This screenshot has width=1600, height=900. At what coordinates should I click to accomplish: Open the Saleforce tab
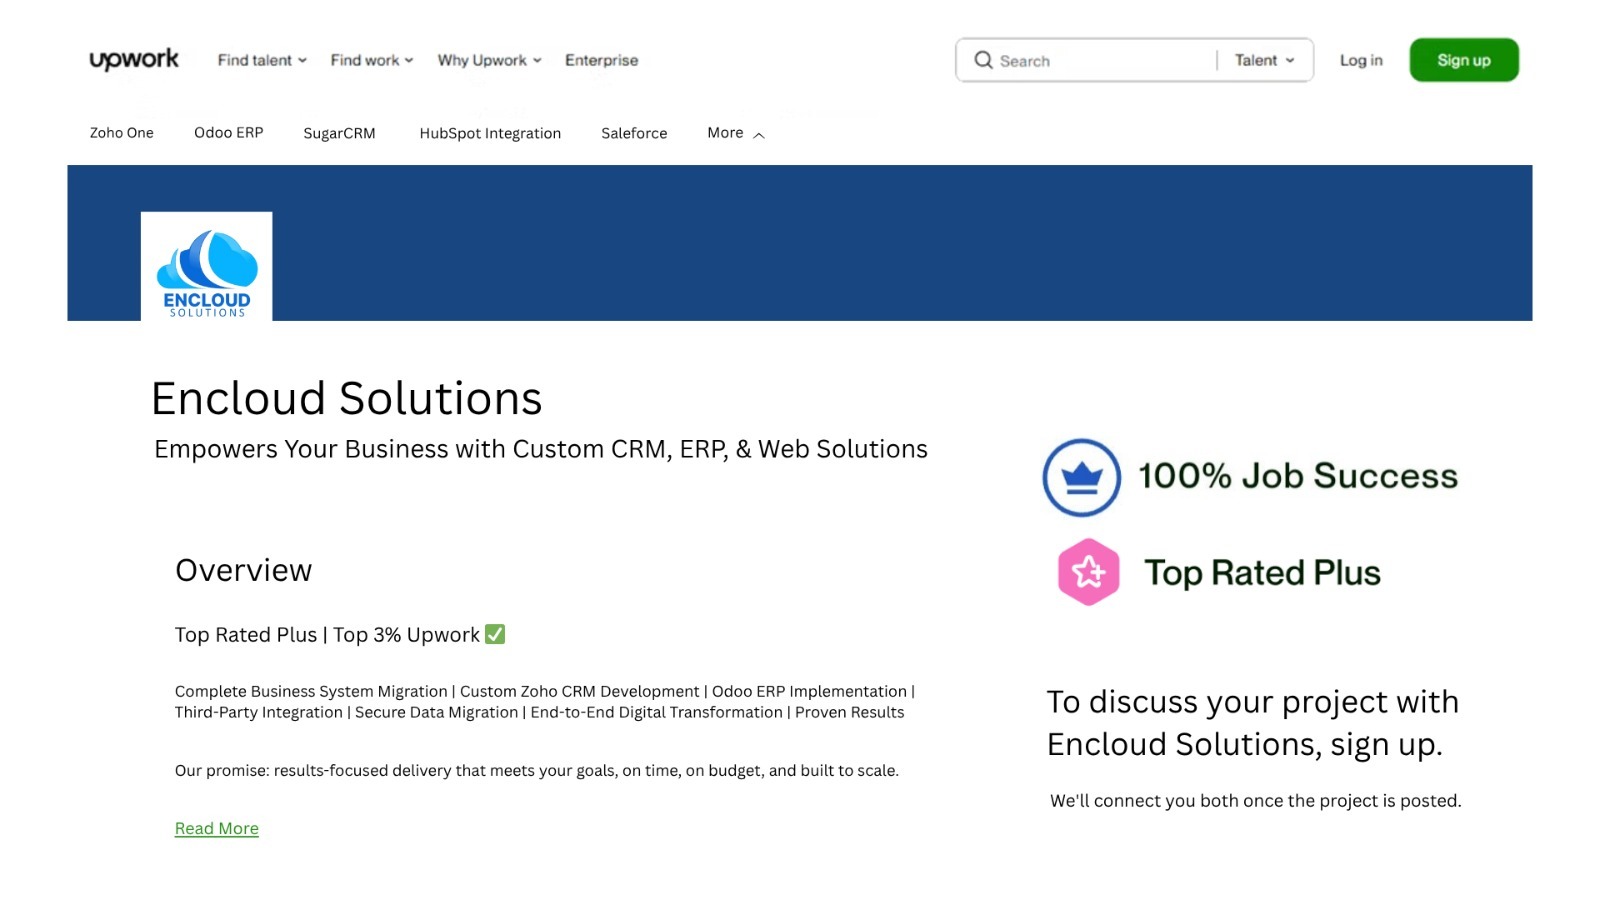634,133
